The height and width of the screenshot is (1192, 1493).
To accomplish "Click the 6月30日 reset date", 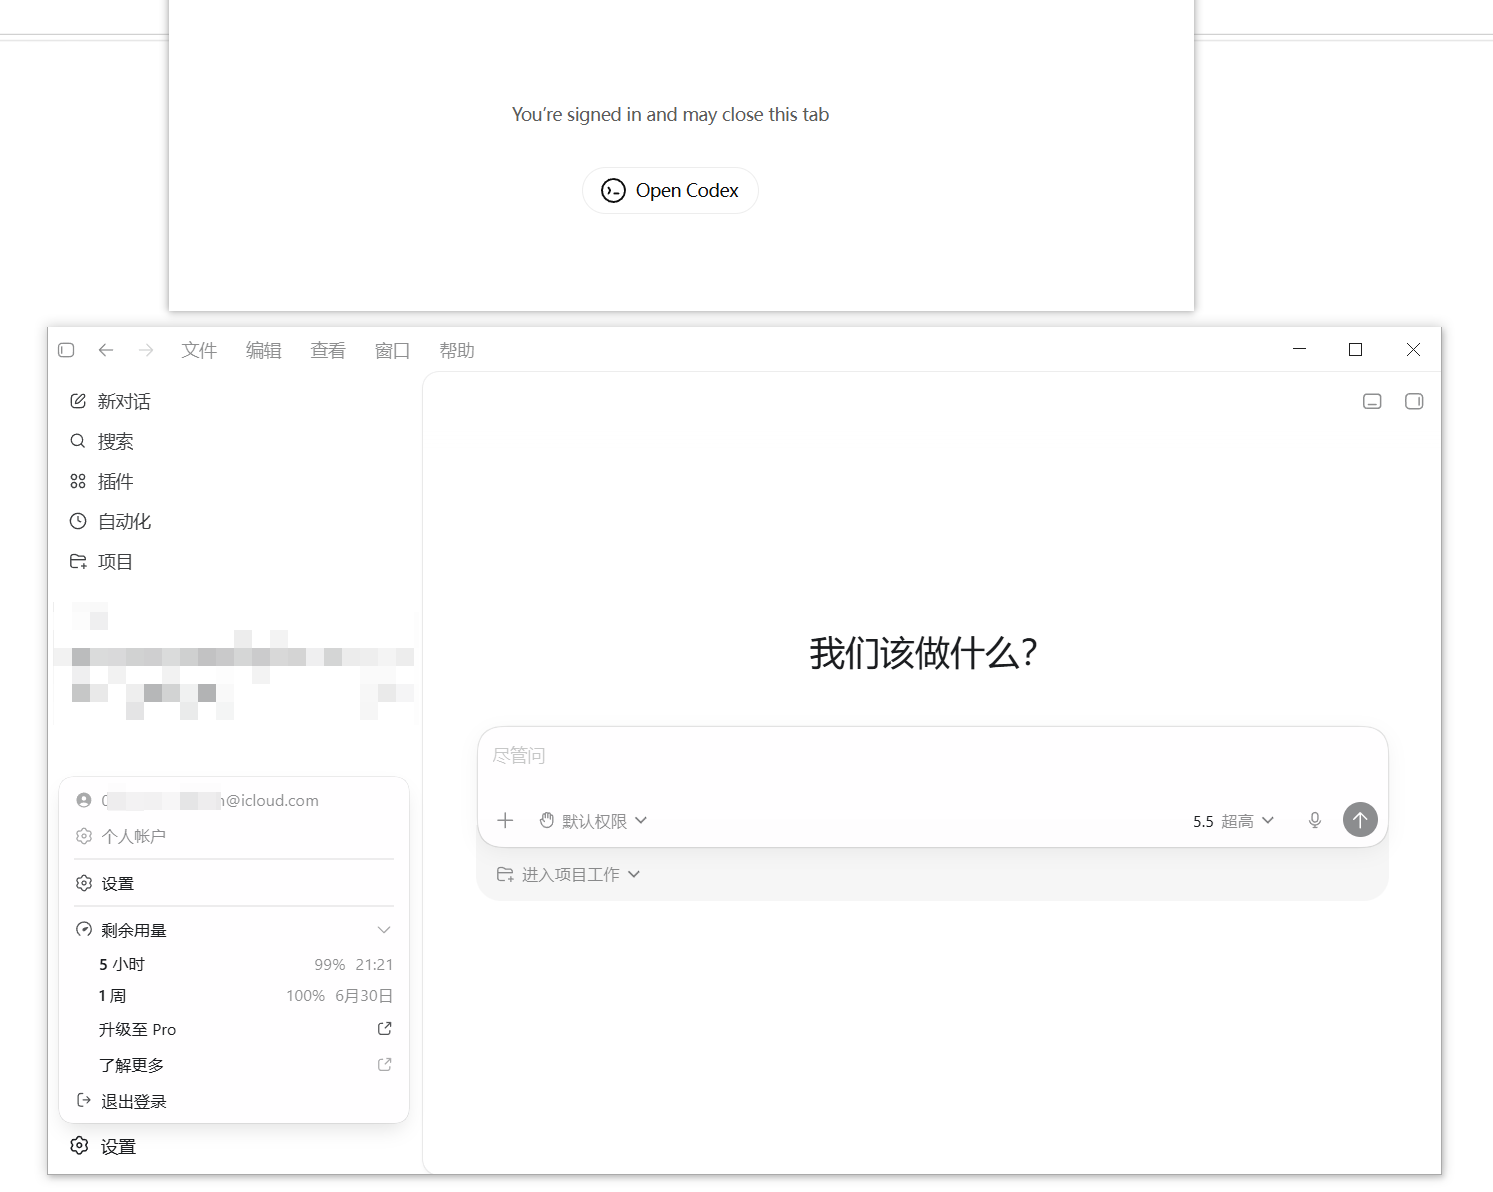I will (x=364, y=996).
